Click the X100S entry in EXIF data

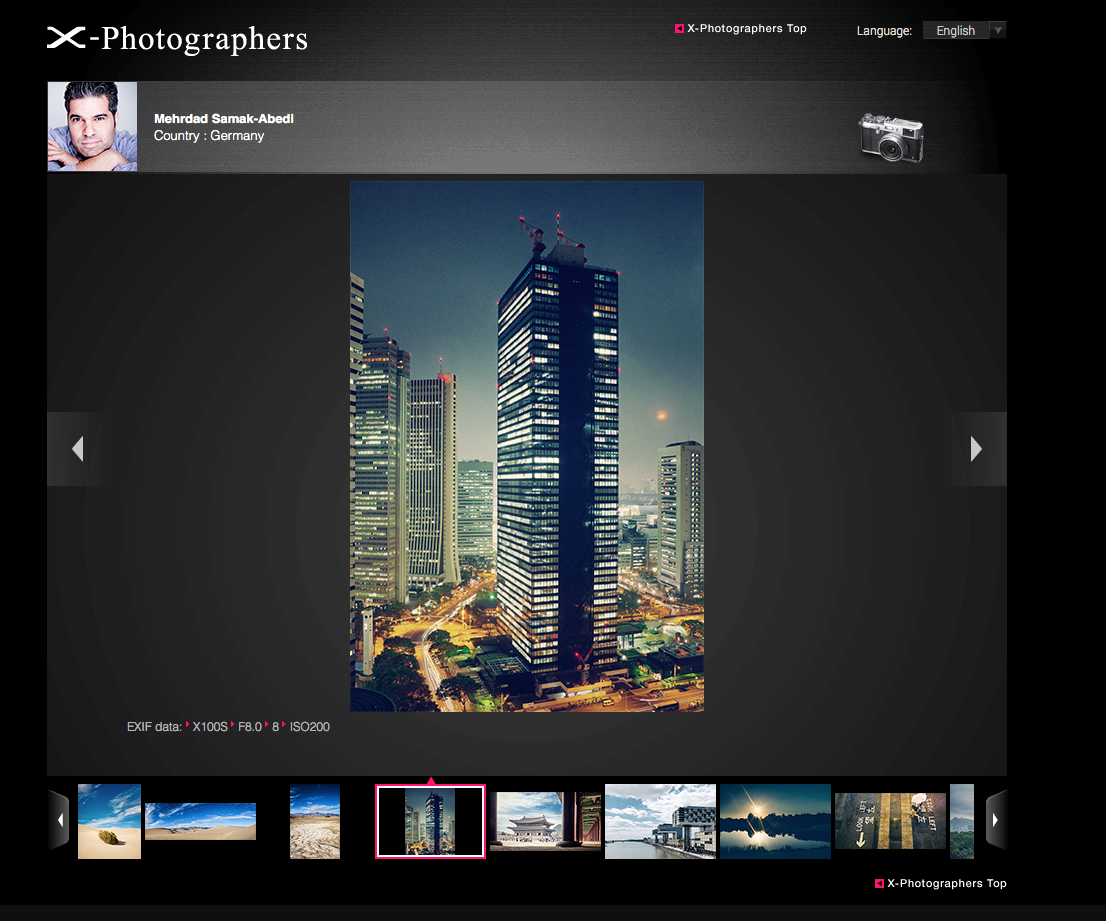pos(209,727)
